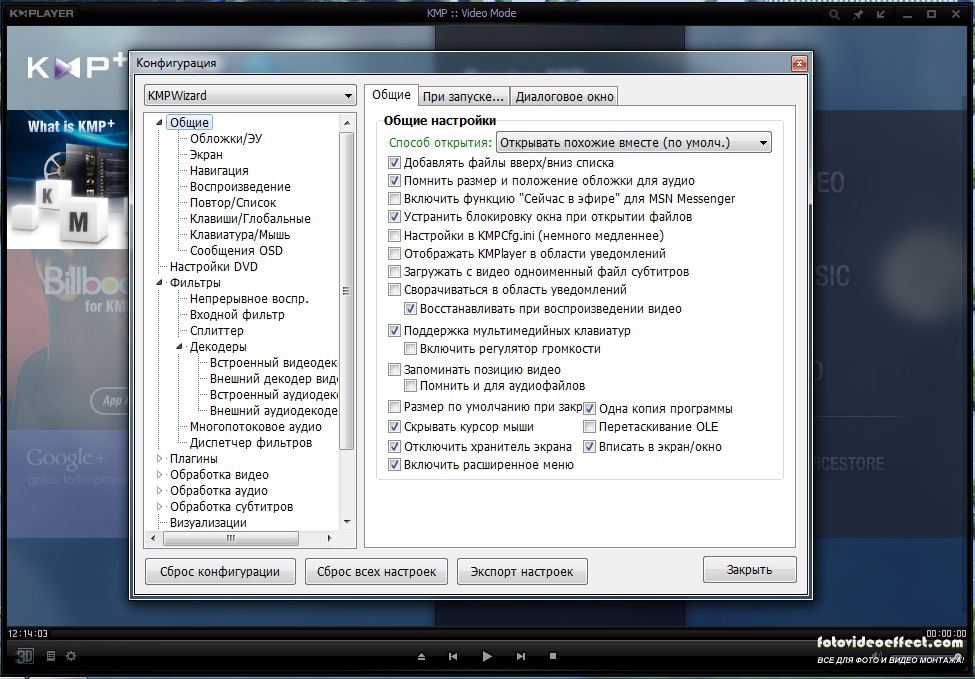Toggle the 3D mode icon

(x=24, y=655)
